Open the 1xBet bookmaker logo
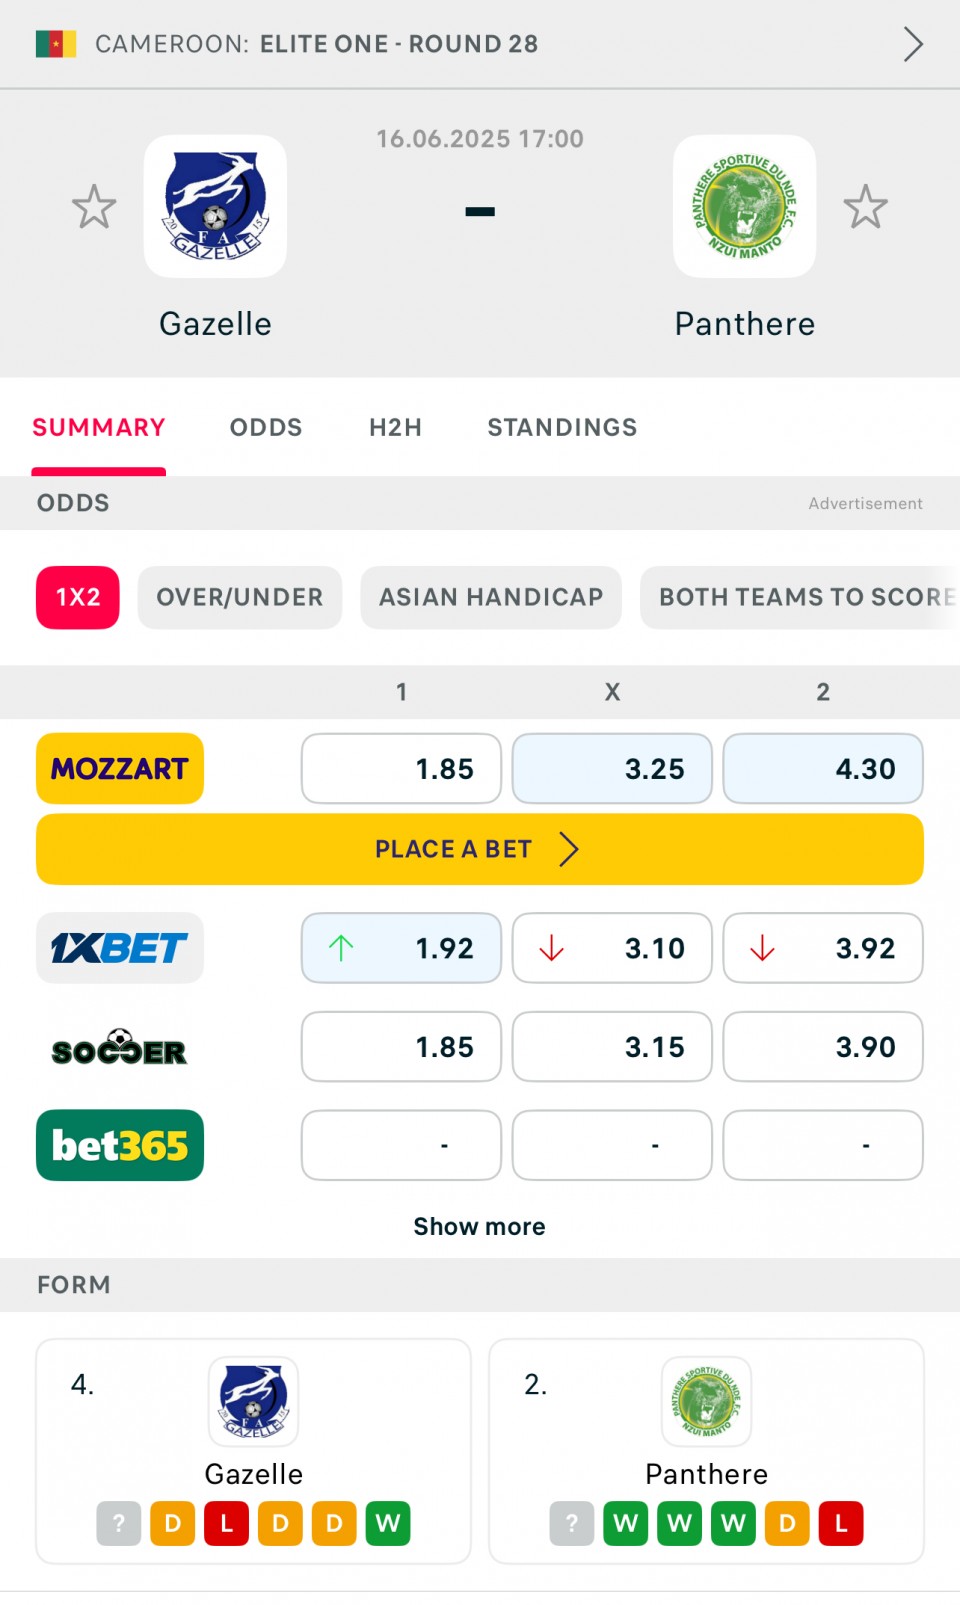 (x=120, y=948)
